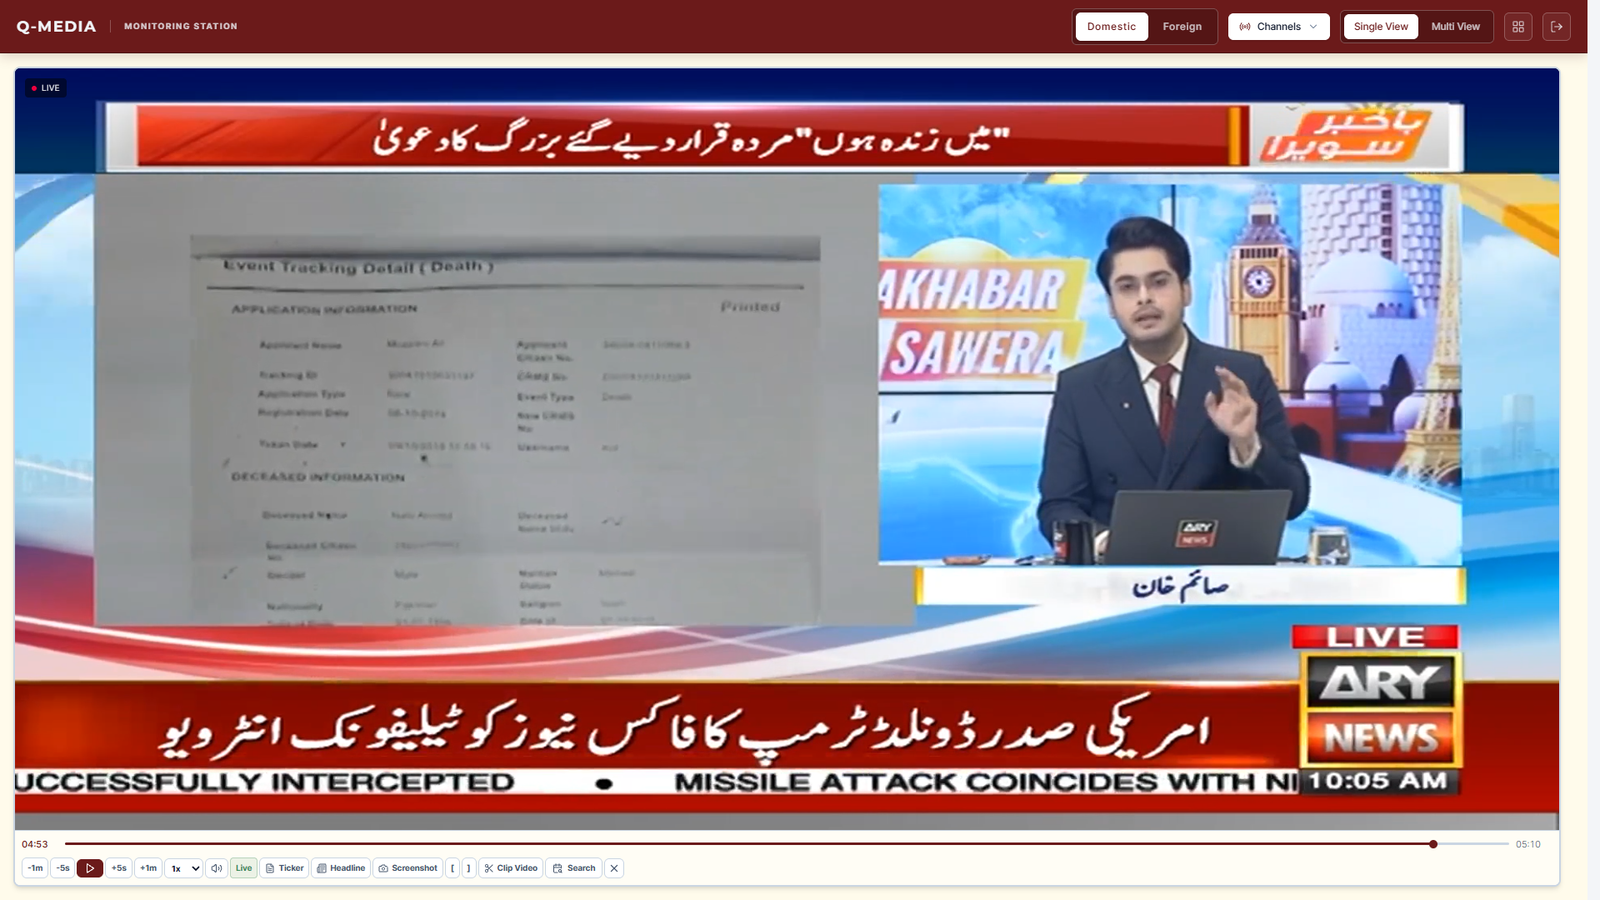Open the Channels dropdown
Image resolution: width=1600 pixels, height=900 pixels.
(x=1279, y=26)
